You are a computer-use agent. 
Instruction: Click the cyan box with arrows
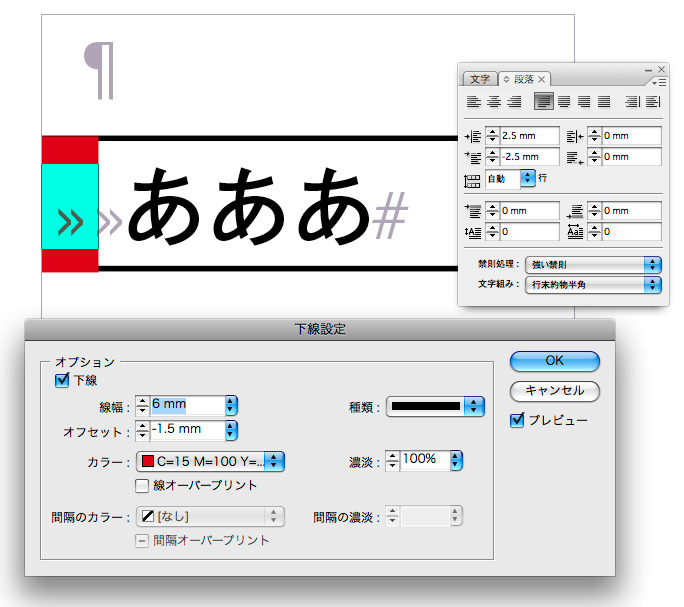pyautogui.click(x=70, y=206)
